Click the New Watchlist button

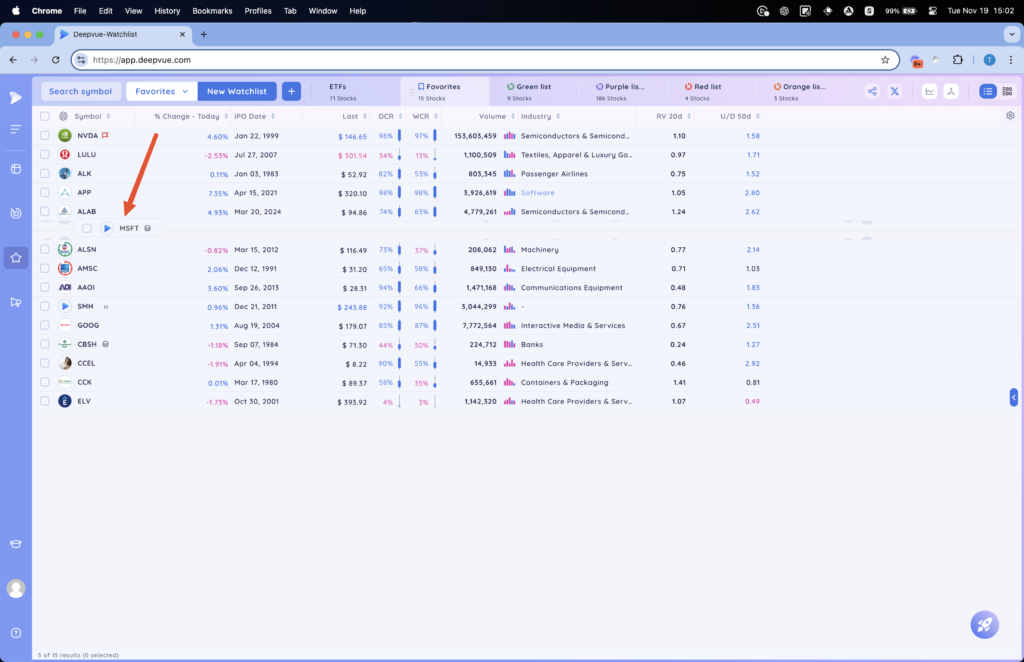click(x=236, y=91)
